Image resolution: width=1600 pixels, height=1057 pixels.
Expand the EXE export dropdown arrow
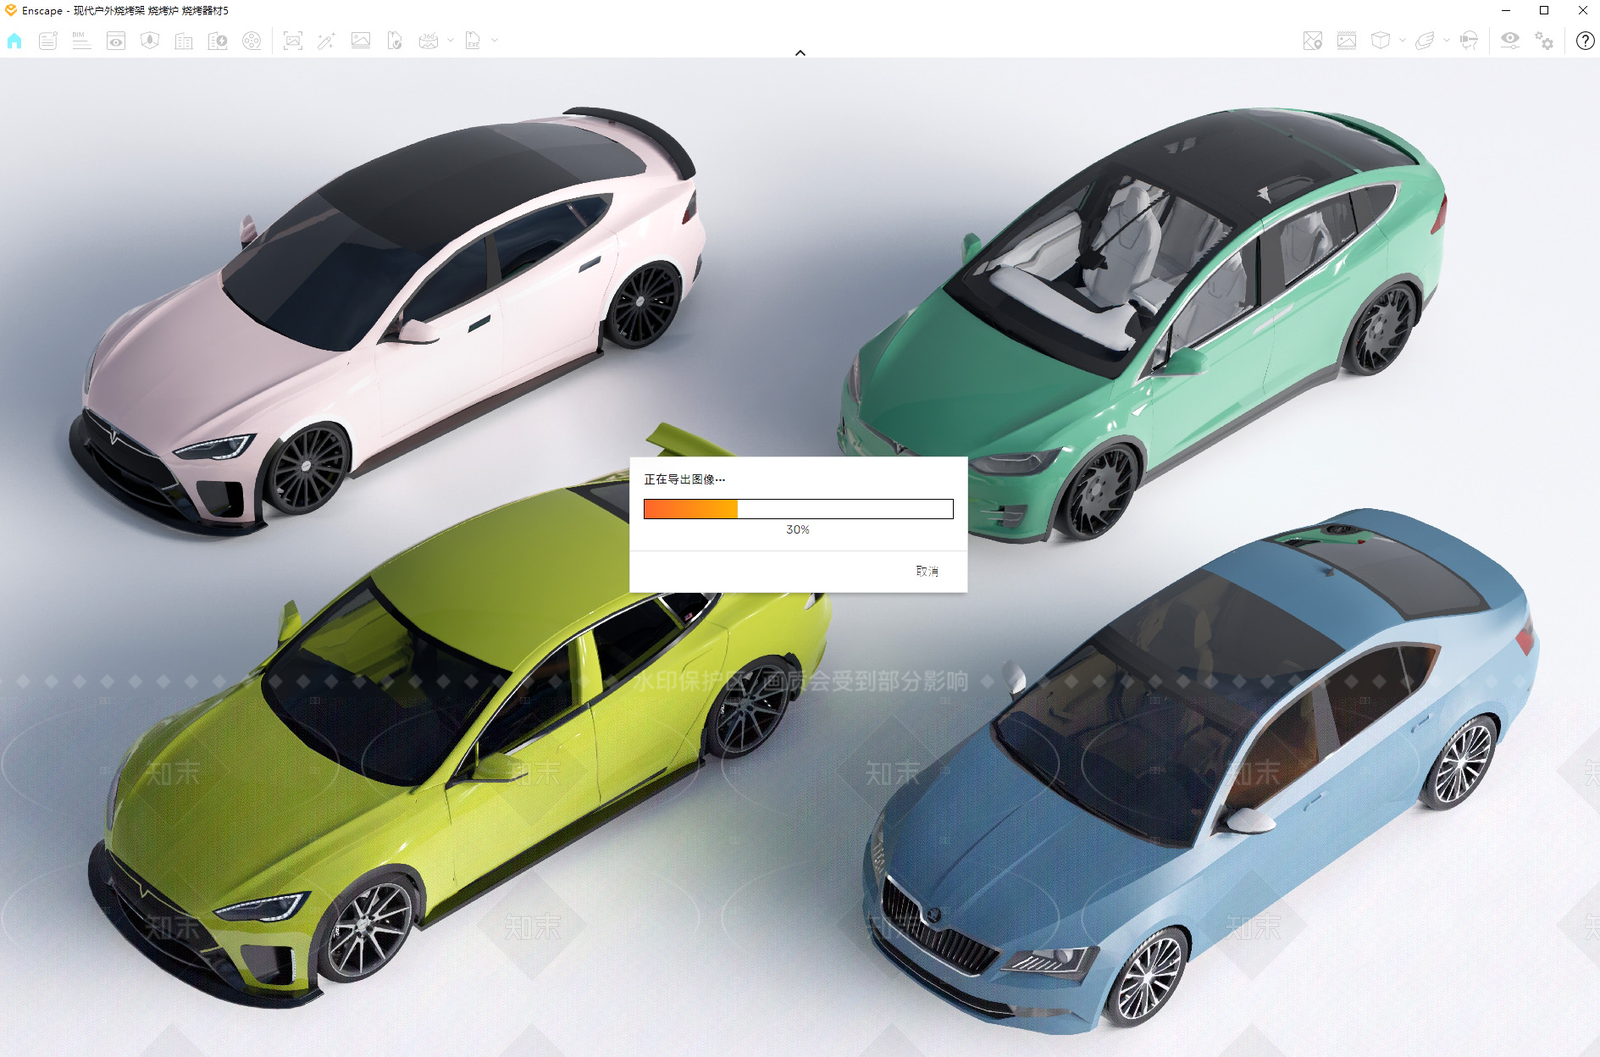[494, 41]
